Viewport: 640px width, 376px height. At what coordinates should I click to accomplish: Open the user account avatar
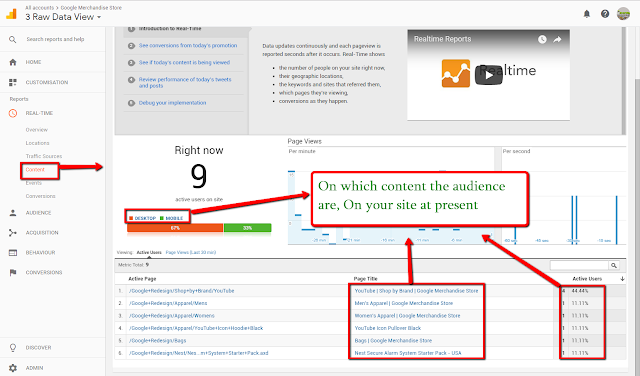click(623, 14)
